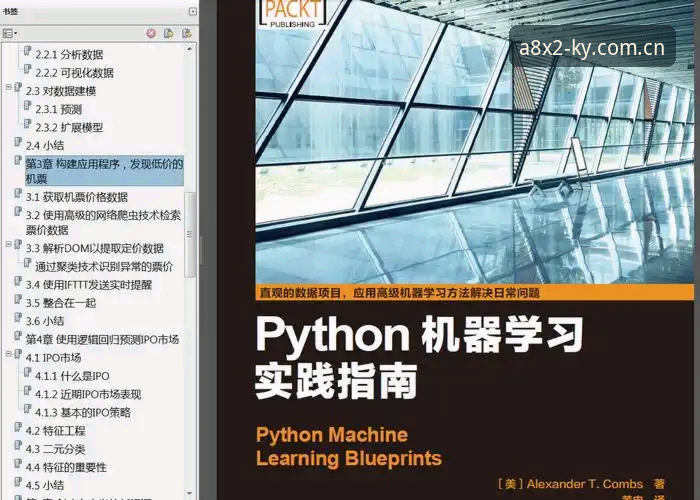Open bookmark 2.2.2 可视化数据
The width and height of the screenshot is (700, 500).
pyautogui.click(x=75, y=73)
